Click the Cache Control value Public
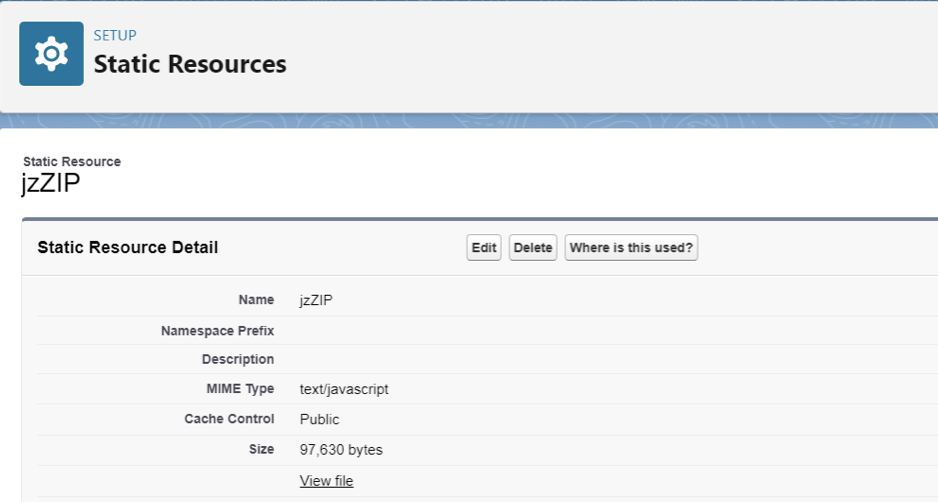Screen dimensions: 938x502 pos(319,419)
